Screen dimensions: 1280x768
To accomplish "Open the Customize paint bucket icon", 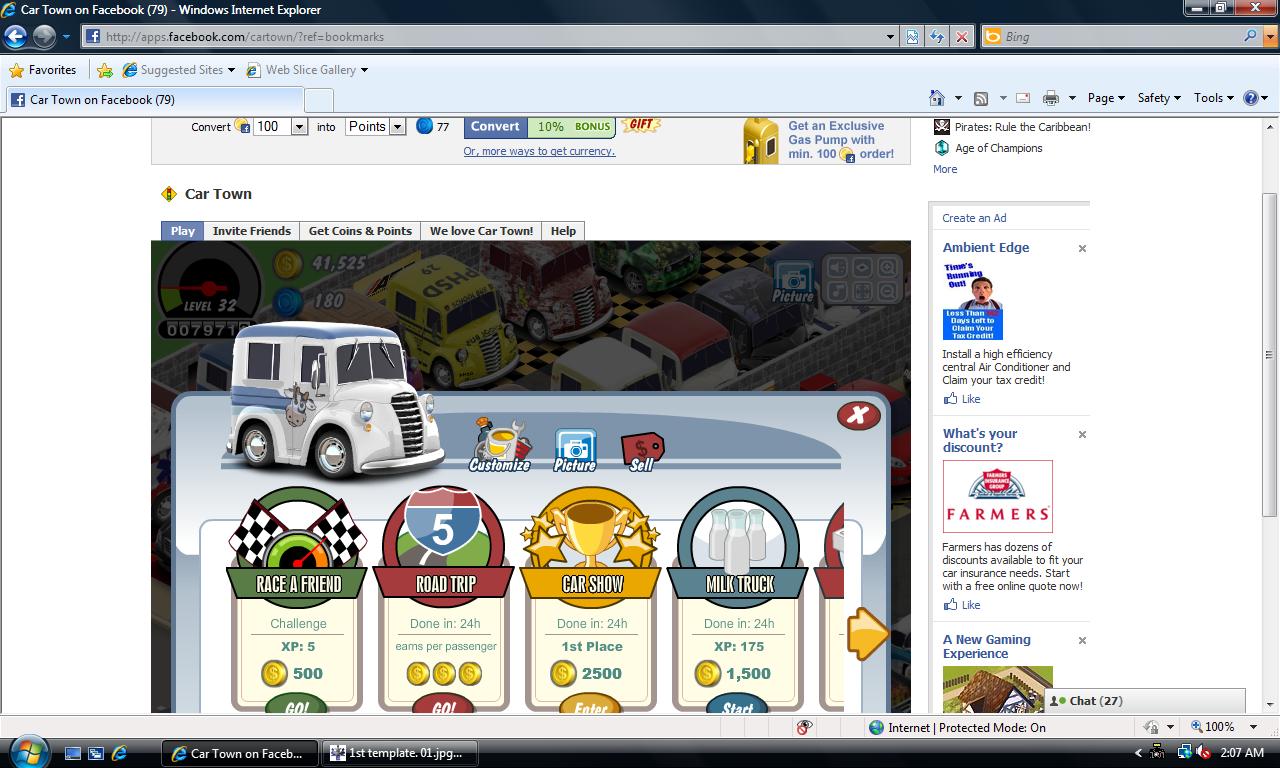I will (x=499, y=445).
